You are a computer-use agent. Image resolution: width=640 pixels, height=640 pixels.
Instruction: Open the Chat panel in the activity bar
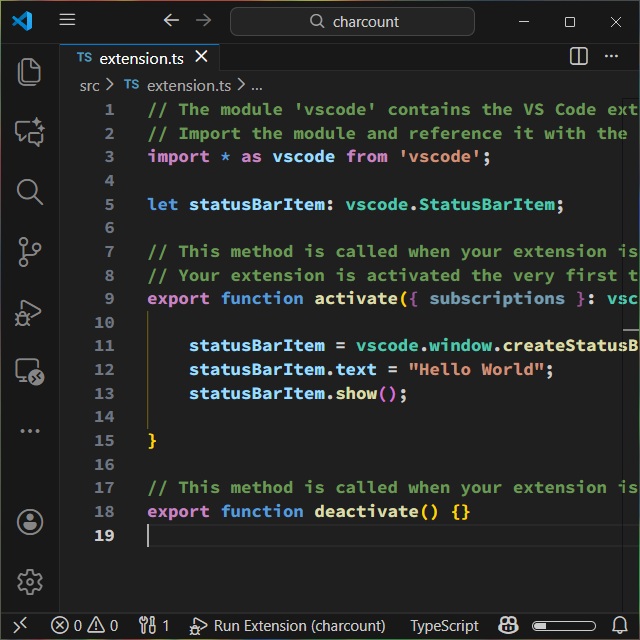[30, 131]
